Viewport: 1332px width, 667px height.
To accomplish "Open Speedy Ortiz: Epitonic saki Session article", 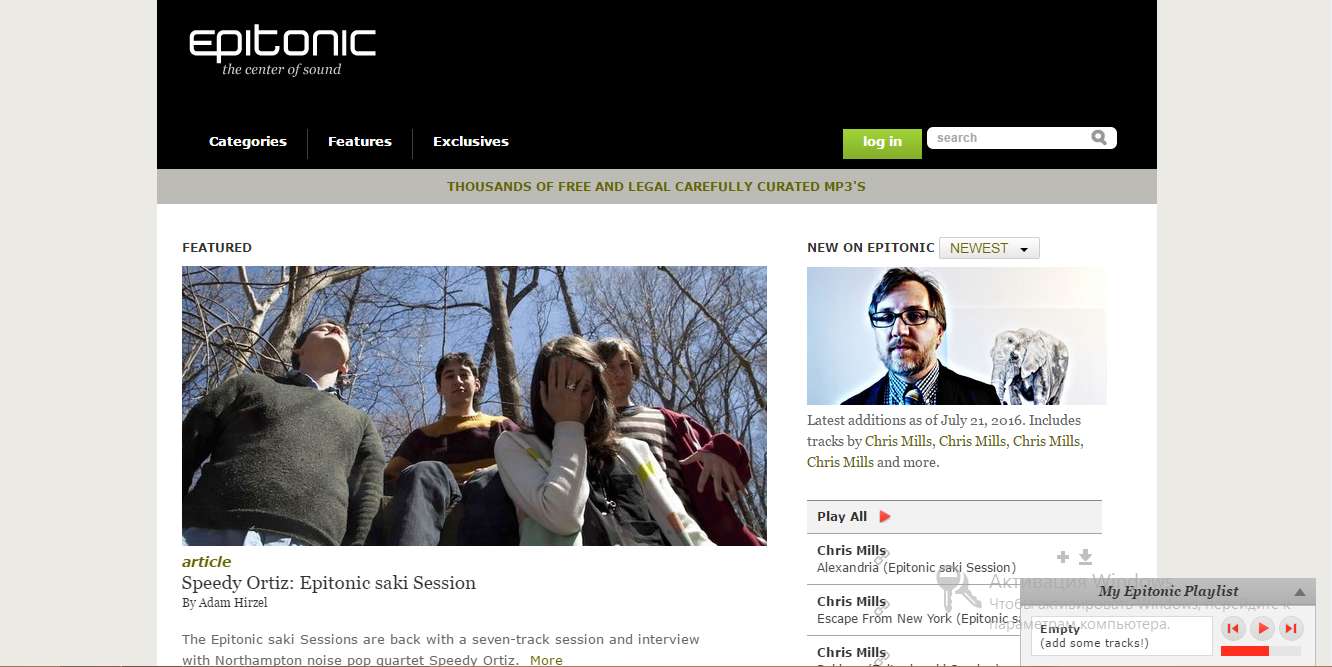I will [x=329, y=583].
